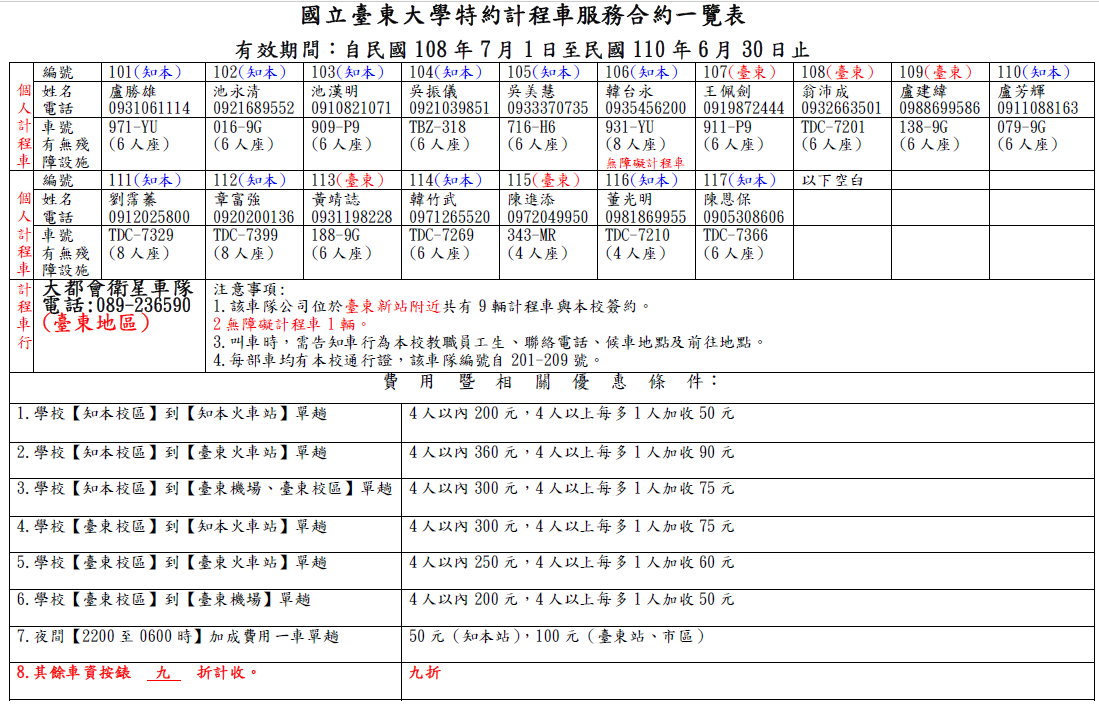
Task: Click phone number 0921689552
Action: (x=254, y=109)
